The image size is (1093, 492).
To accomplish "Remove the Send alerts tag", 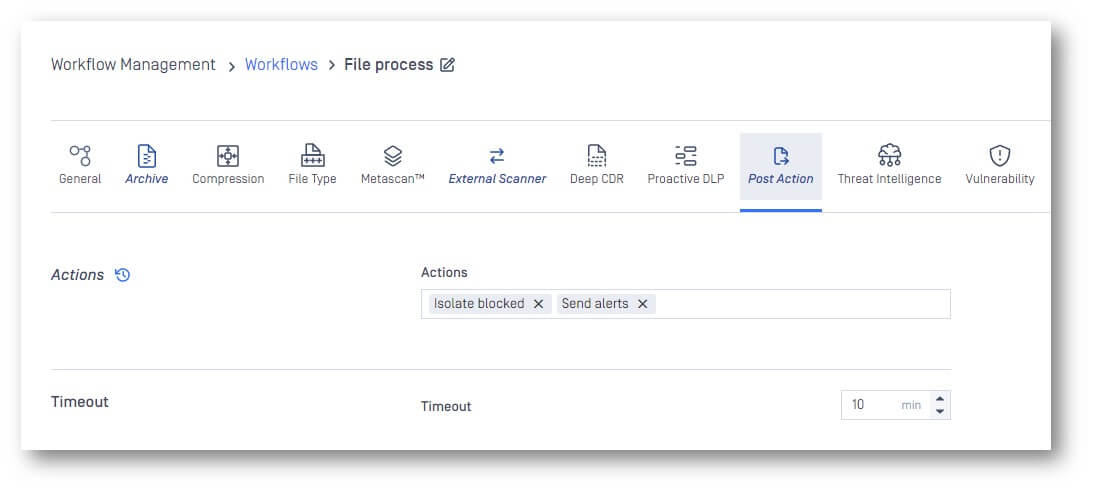I will click(643, 304).
